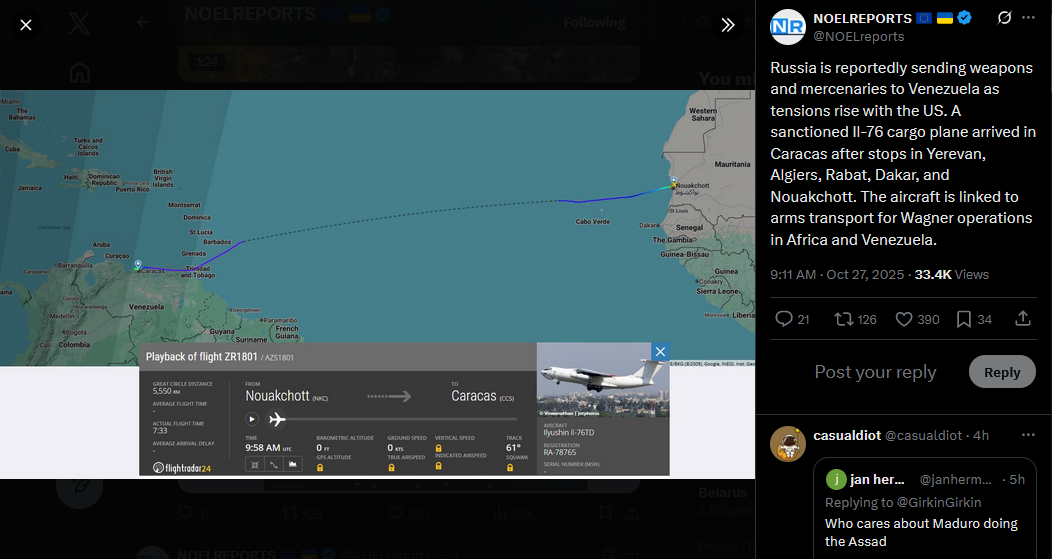
Task: Click the Grok explain icon on the post
Action: click(x=1004, y=17)
